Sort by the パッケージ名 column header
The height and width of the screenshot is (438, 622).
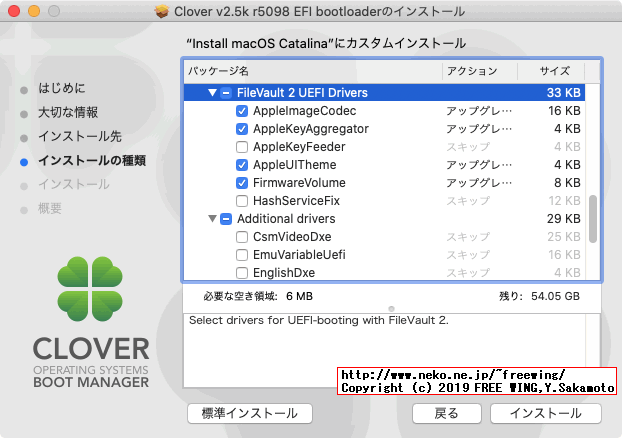(313, 71)
